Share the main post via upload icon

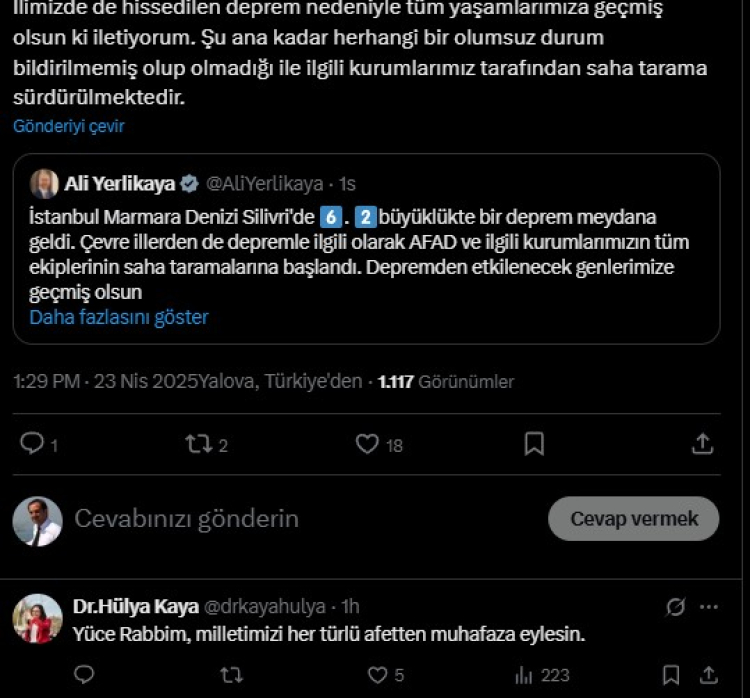pos(702,443)
